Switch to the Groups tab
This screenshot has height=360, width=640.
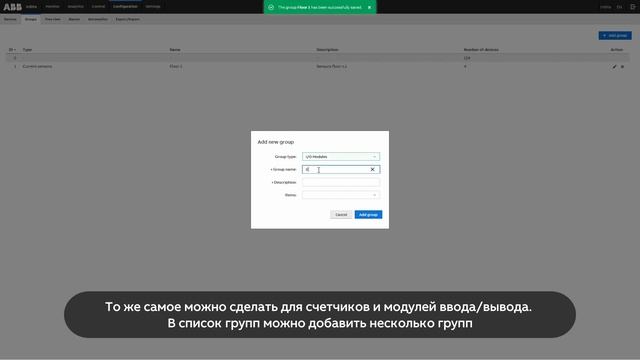click(31, 19)
